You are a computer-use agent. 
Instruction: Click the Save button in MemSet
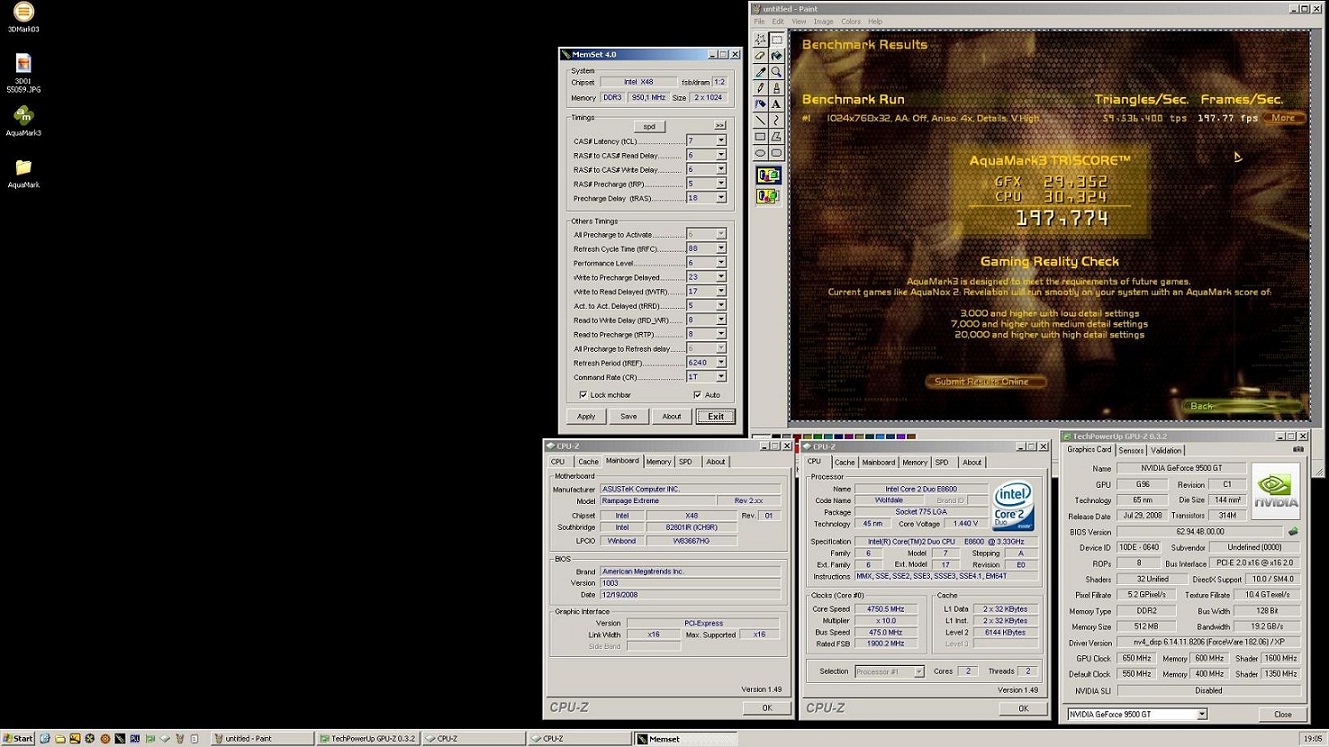point(628,417)
